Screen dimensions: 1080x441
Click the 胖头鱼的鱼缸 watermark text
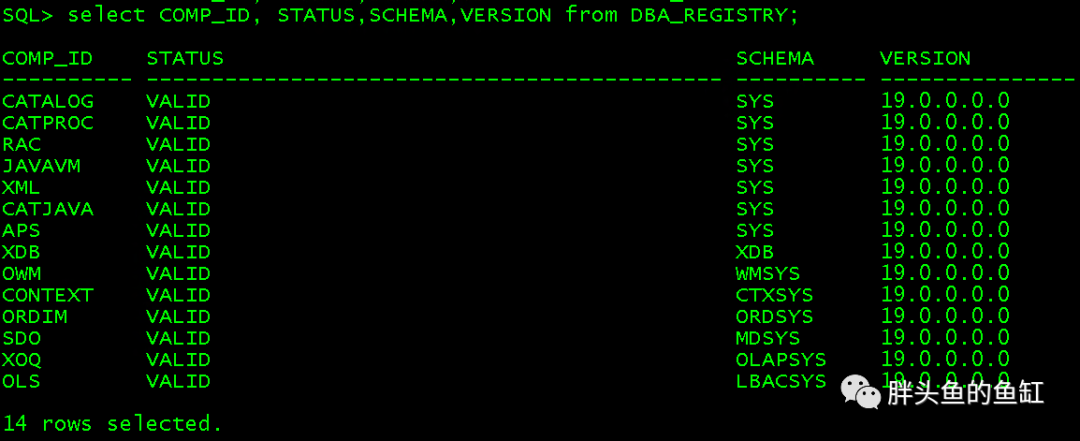966,393
